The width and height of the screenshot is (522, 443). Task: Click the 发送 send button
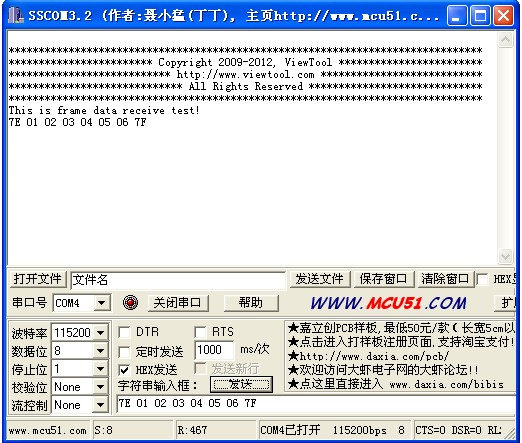point(241,384)
